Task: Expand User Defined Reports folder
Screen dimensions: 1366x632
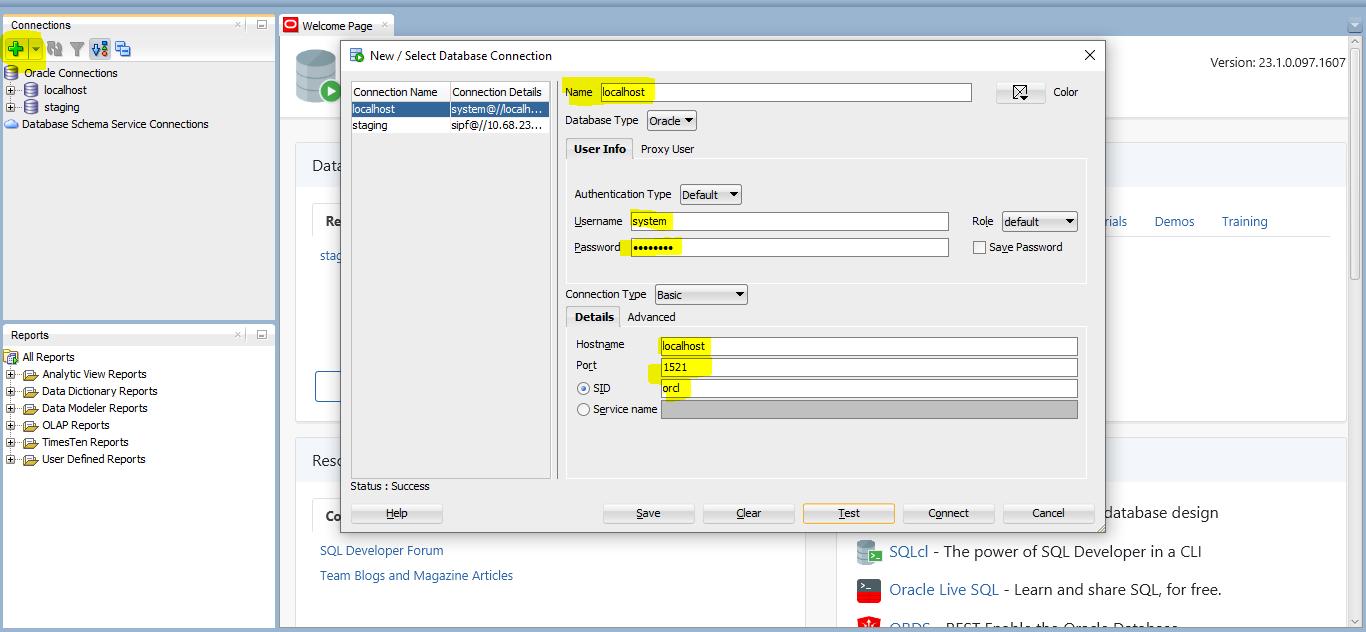Action: [x=11, y=459]
